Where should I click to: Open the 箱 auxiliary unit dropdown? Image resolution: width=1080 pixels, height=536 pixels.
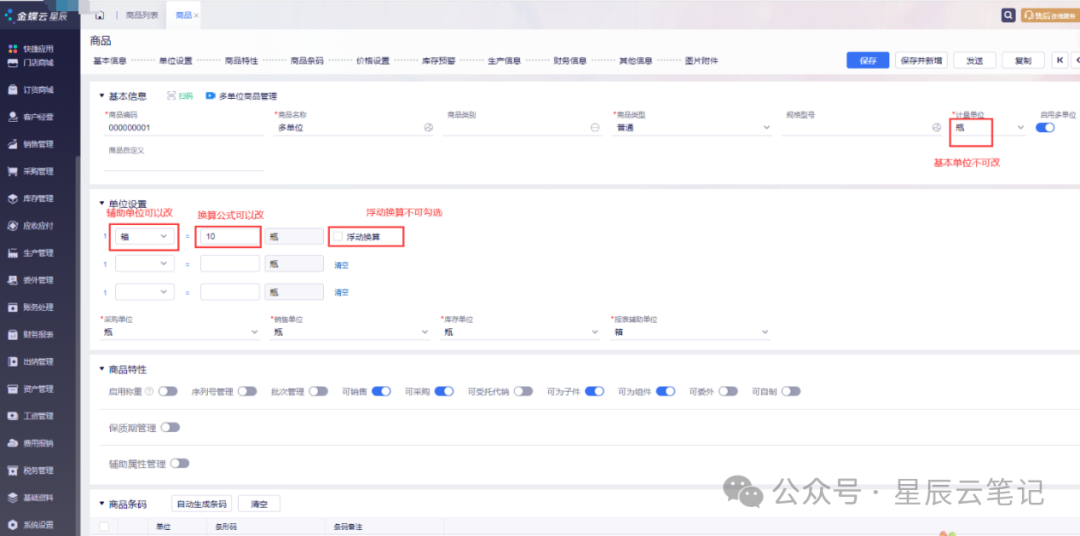click(x=145, y=236)
